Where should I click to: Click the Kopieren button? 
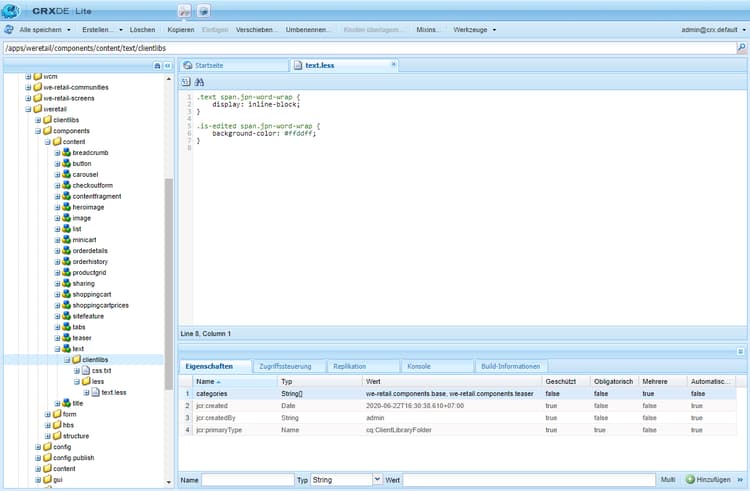click(x=181, y=30)
